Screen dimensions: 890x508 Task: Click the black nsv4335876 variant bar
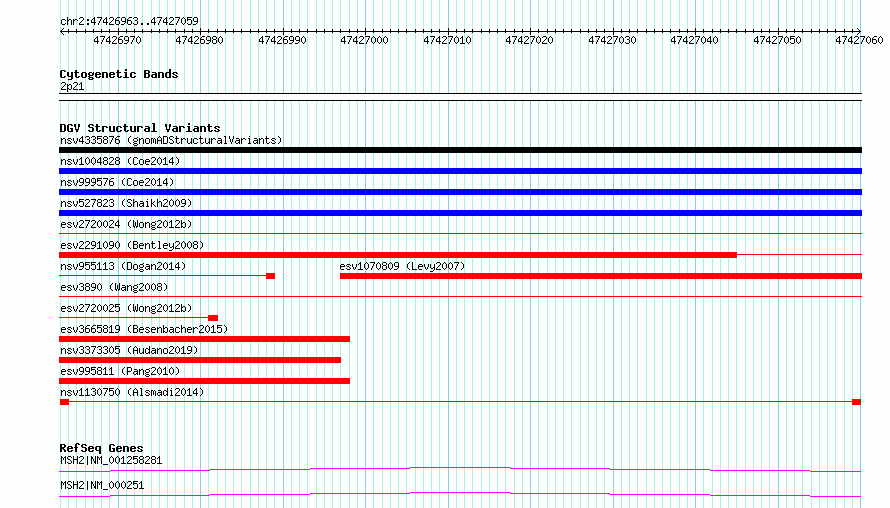click(460, 150)
